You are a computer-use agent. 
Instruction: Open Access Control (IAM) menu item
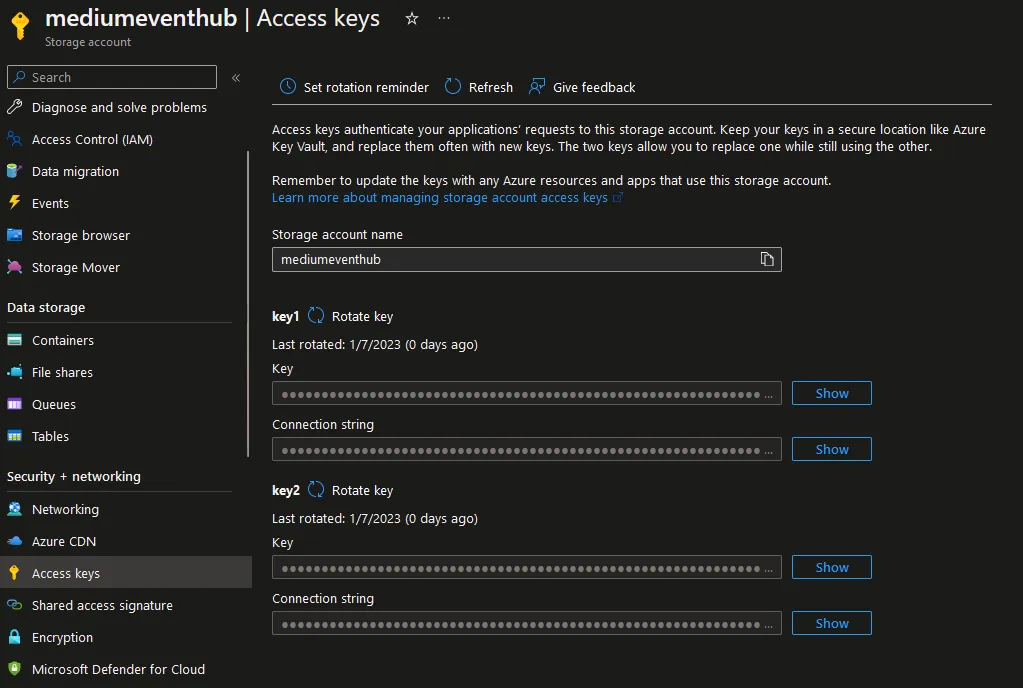click(x=92, y=140)
